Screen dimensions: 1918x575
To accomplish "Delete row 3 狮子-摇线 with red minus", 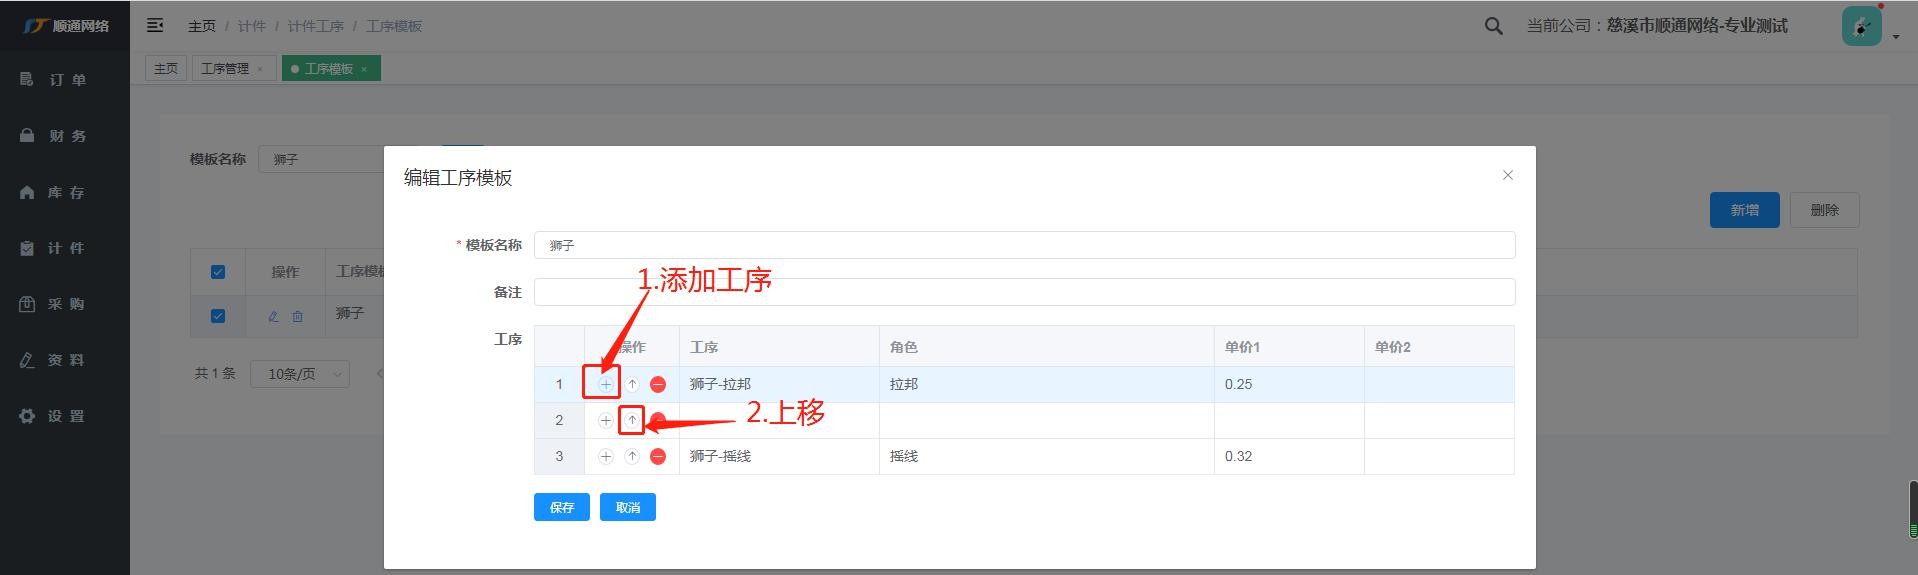I will (658, 456).
